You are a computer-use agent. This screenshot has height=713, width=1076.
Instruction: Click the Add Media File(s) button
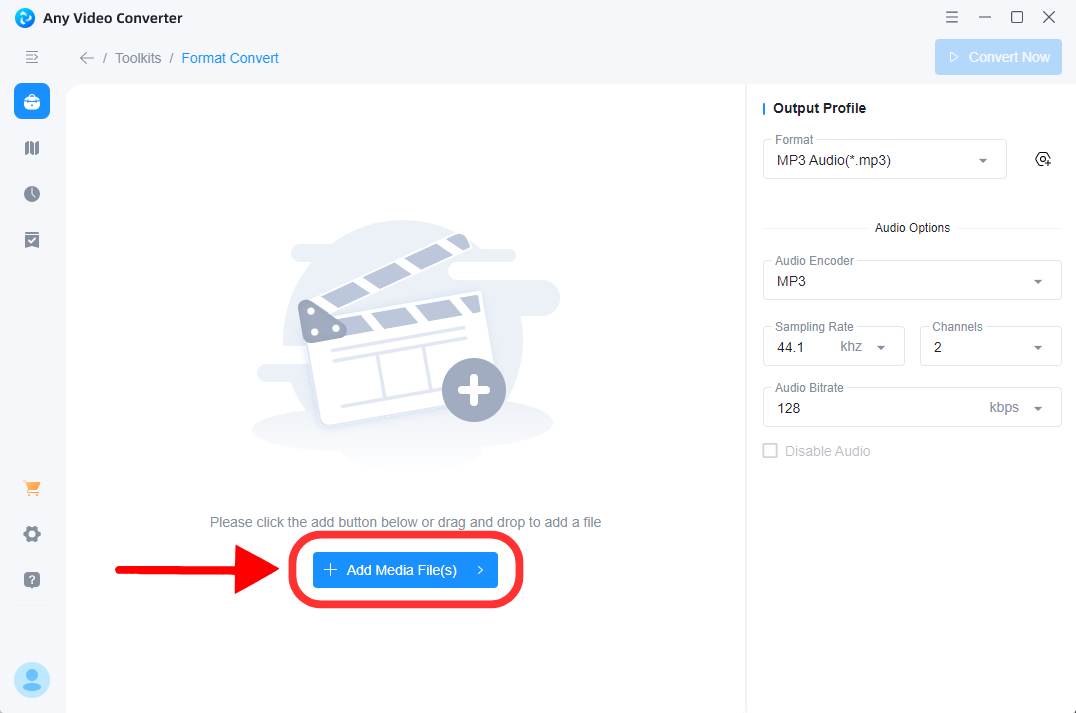[x=404, y=570]
